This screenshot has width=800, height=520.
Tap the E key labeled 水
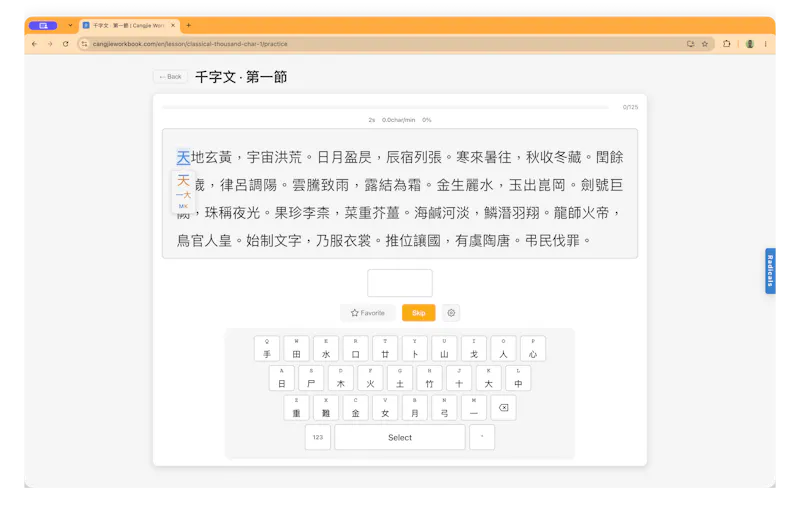(326, 349)
